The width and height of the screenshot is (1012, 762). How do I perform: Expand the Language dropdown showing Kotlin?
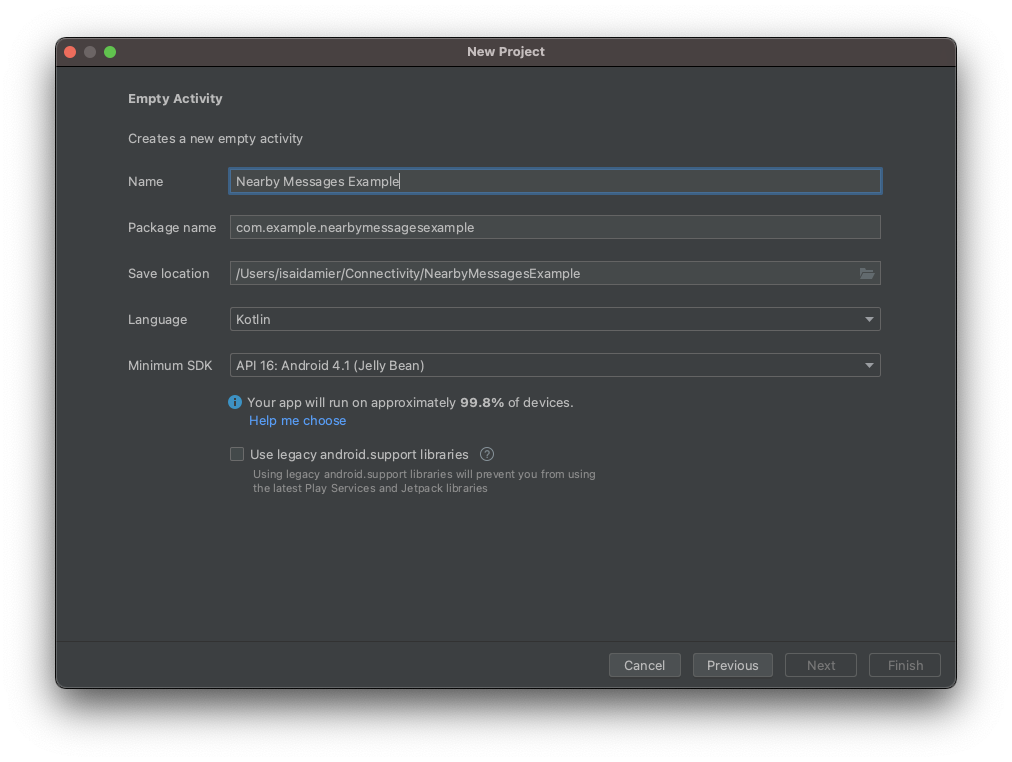point(555,320)
